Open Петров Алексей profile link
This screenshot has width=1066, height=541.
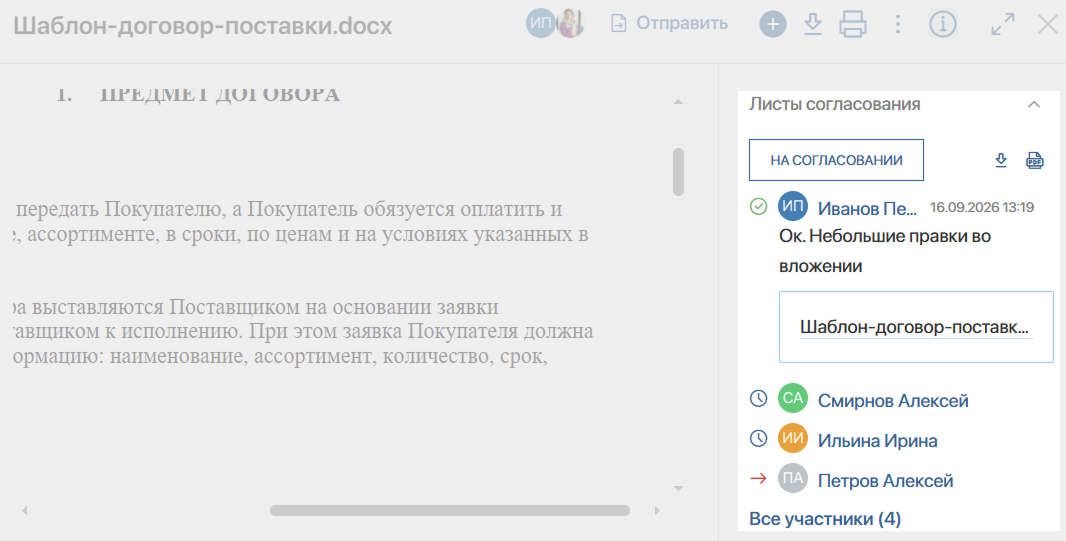tap(885, 481)
